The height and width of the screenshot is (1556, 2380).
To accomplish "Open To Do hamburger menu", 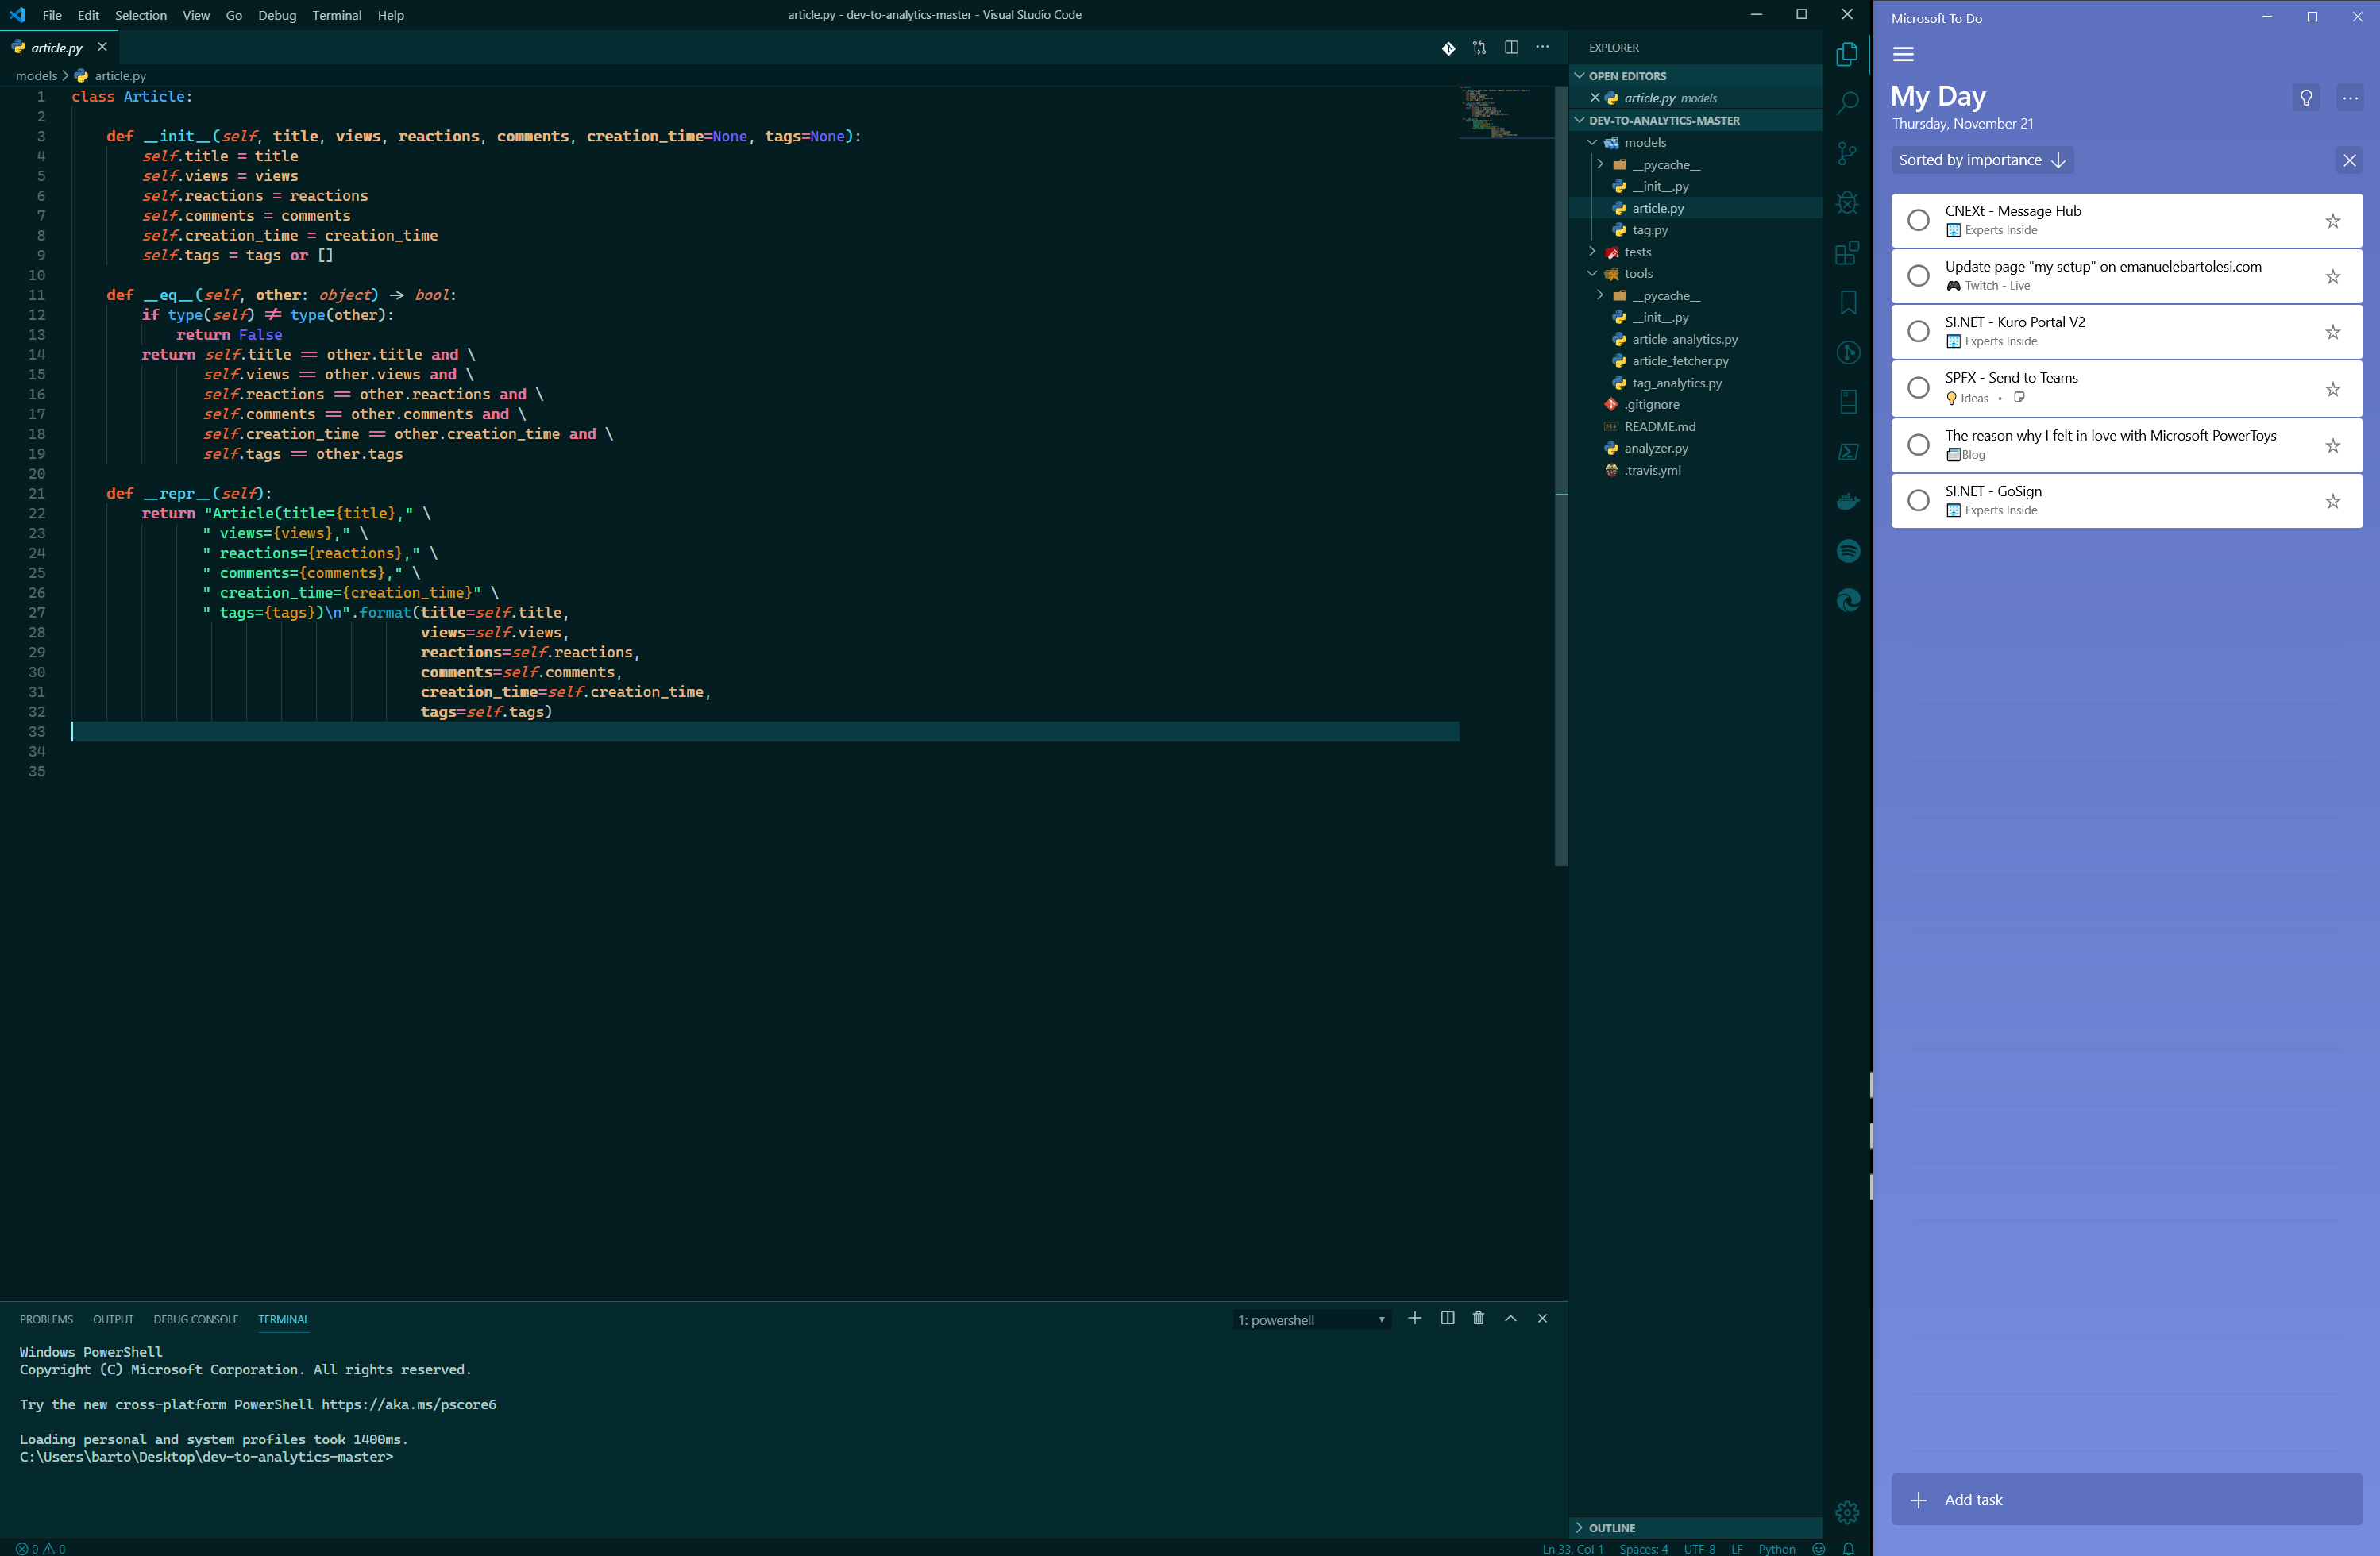I will 1903,55.
